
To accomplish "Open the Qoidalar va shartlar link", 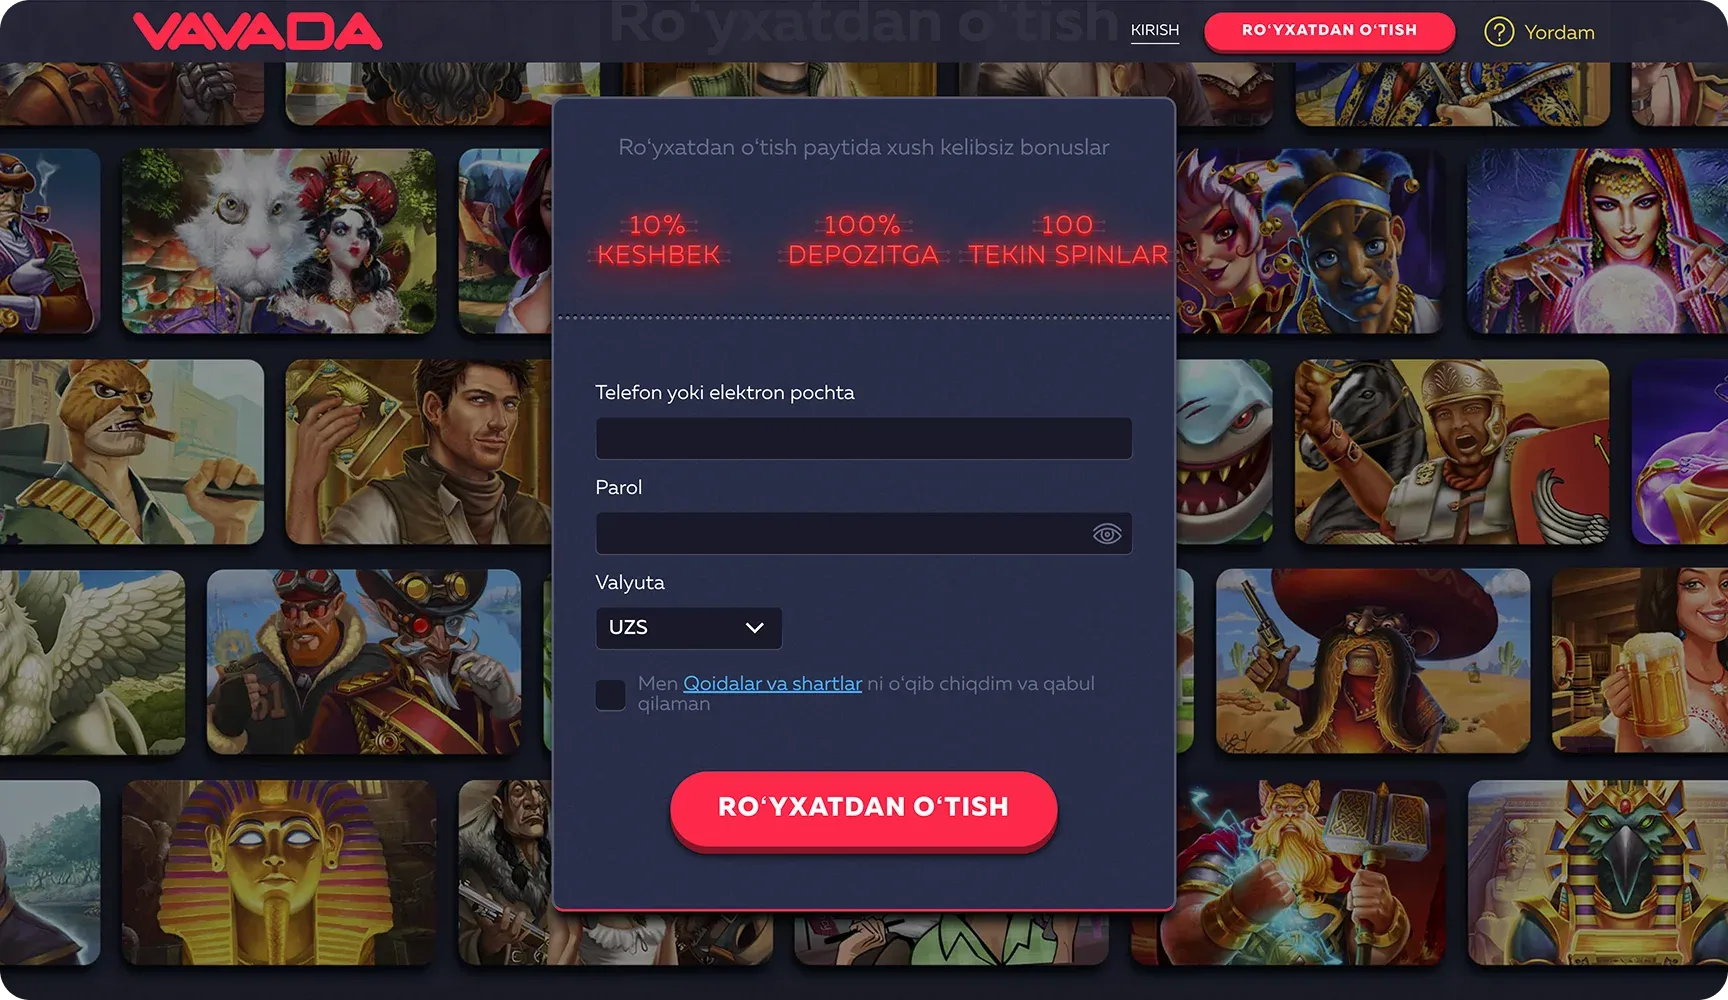I will click(772, 683).
